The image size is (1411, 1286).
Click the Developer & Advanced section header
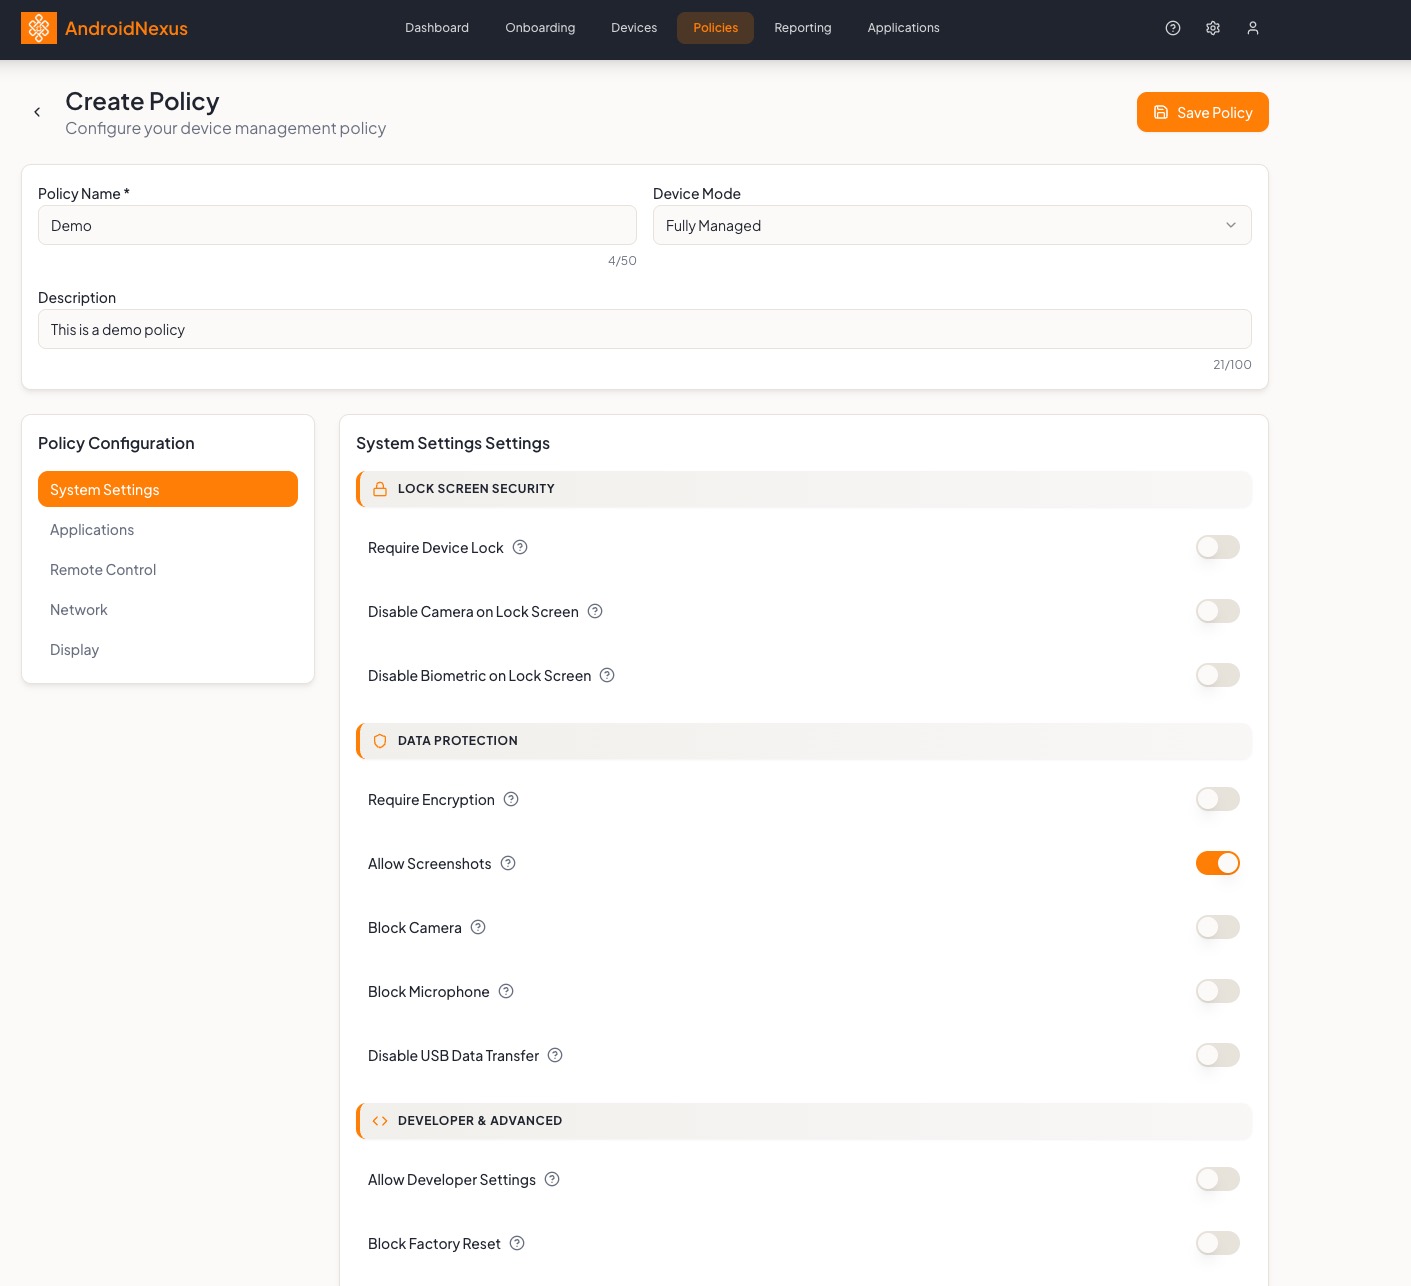point(804,1121)
